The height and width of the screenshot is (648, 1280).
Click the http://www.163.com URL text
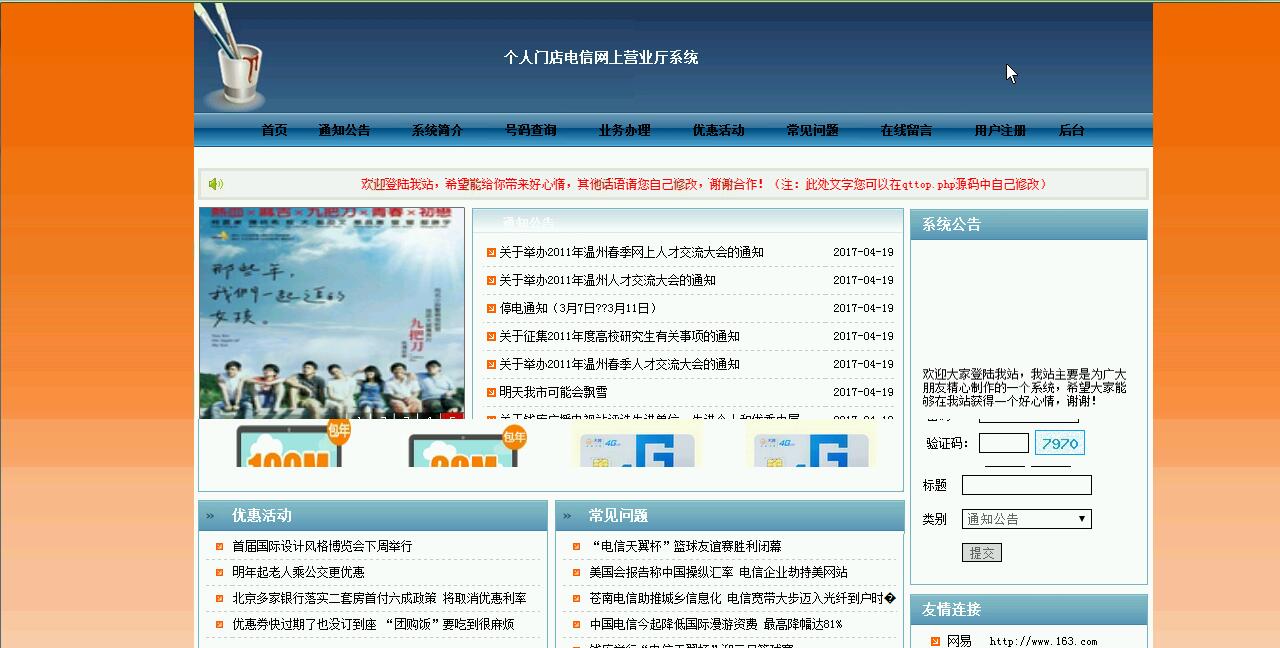coord(1043,642)
